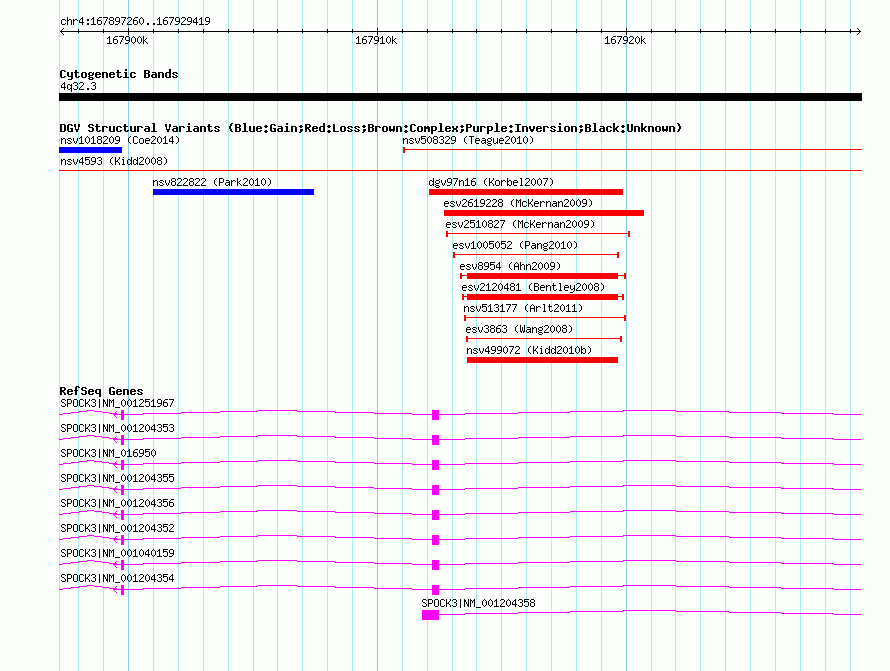
Task: Click the esv2120481 (Bentley2008) label
Action: click(x=534, y=287)
